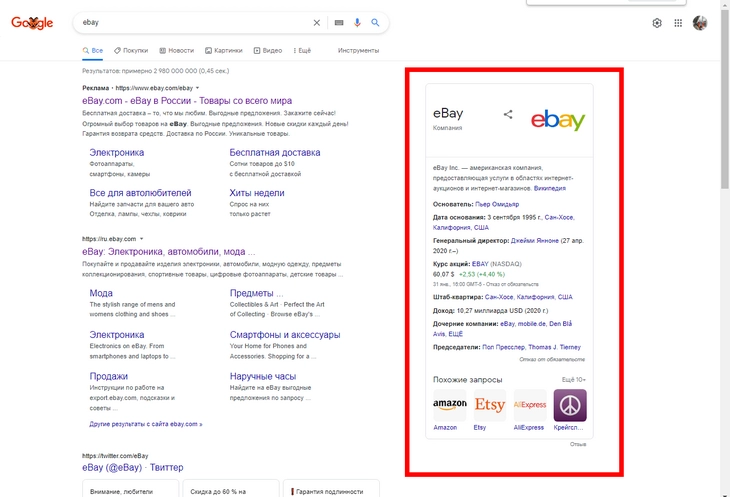Screen dimensions: 730x497
Task: Click Другие результаты с сайта ebay.com
Action: [146, 424]
